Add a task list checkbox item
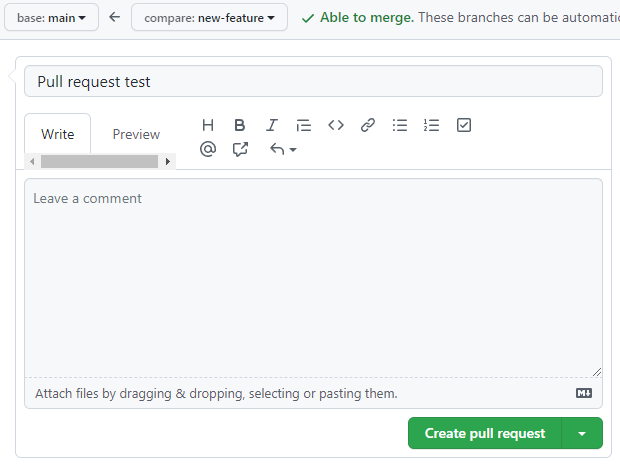620x464 pixels. point(464,125)
